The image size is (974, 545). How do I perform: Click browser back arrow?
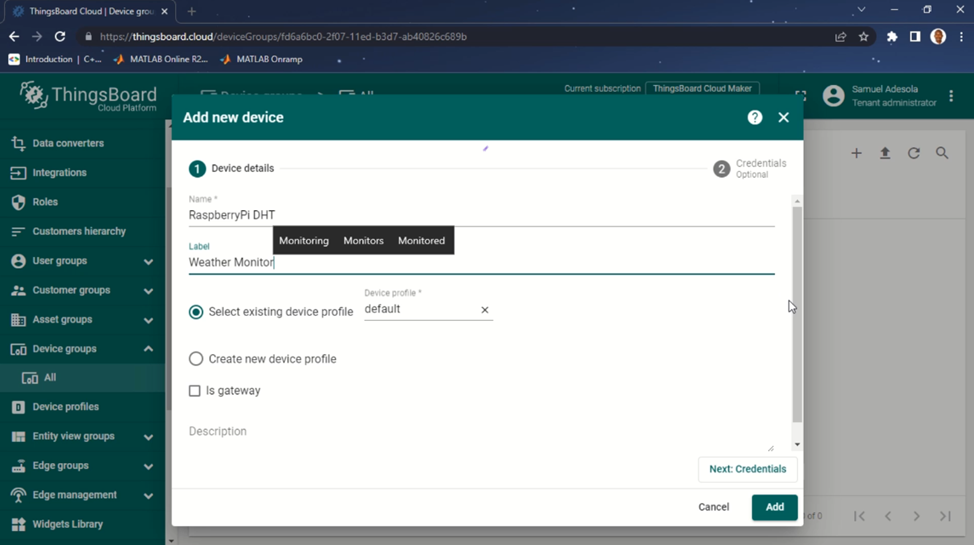tap(14, 37)
